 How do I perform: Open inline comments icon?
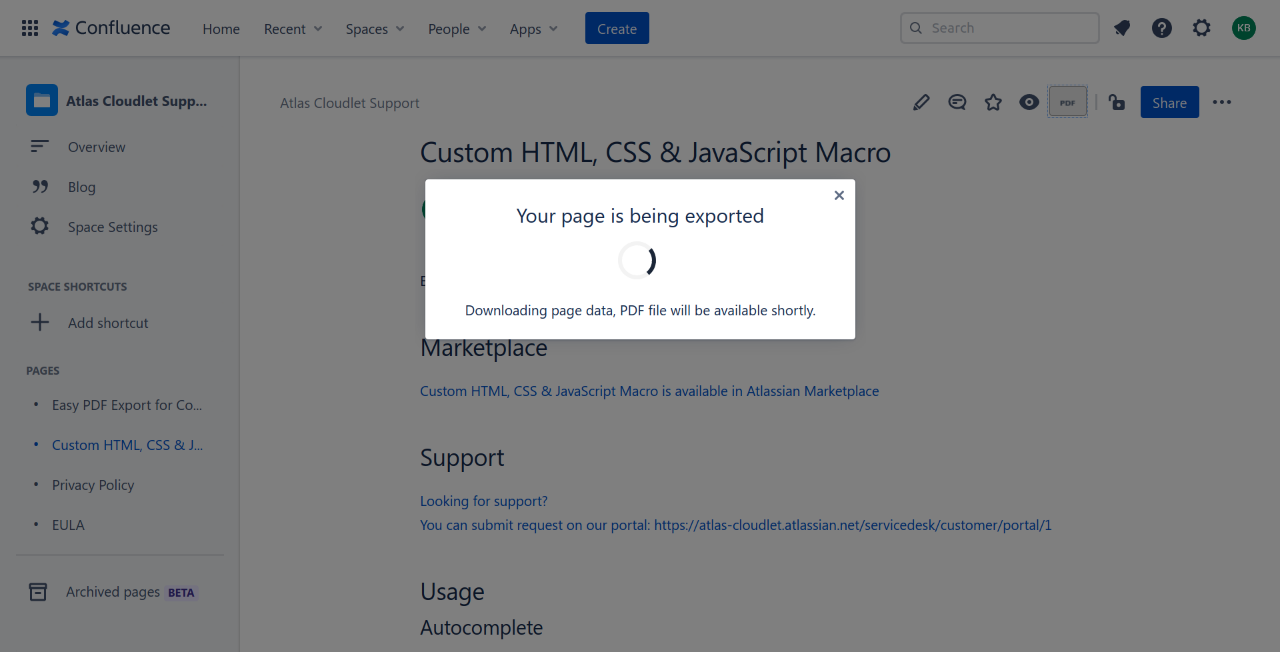[x=957, y=102]
